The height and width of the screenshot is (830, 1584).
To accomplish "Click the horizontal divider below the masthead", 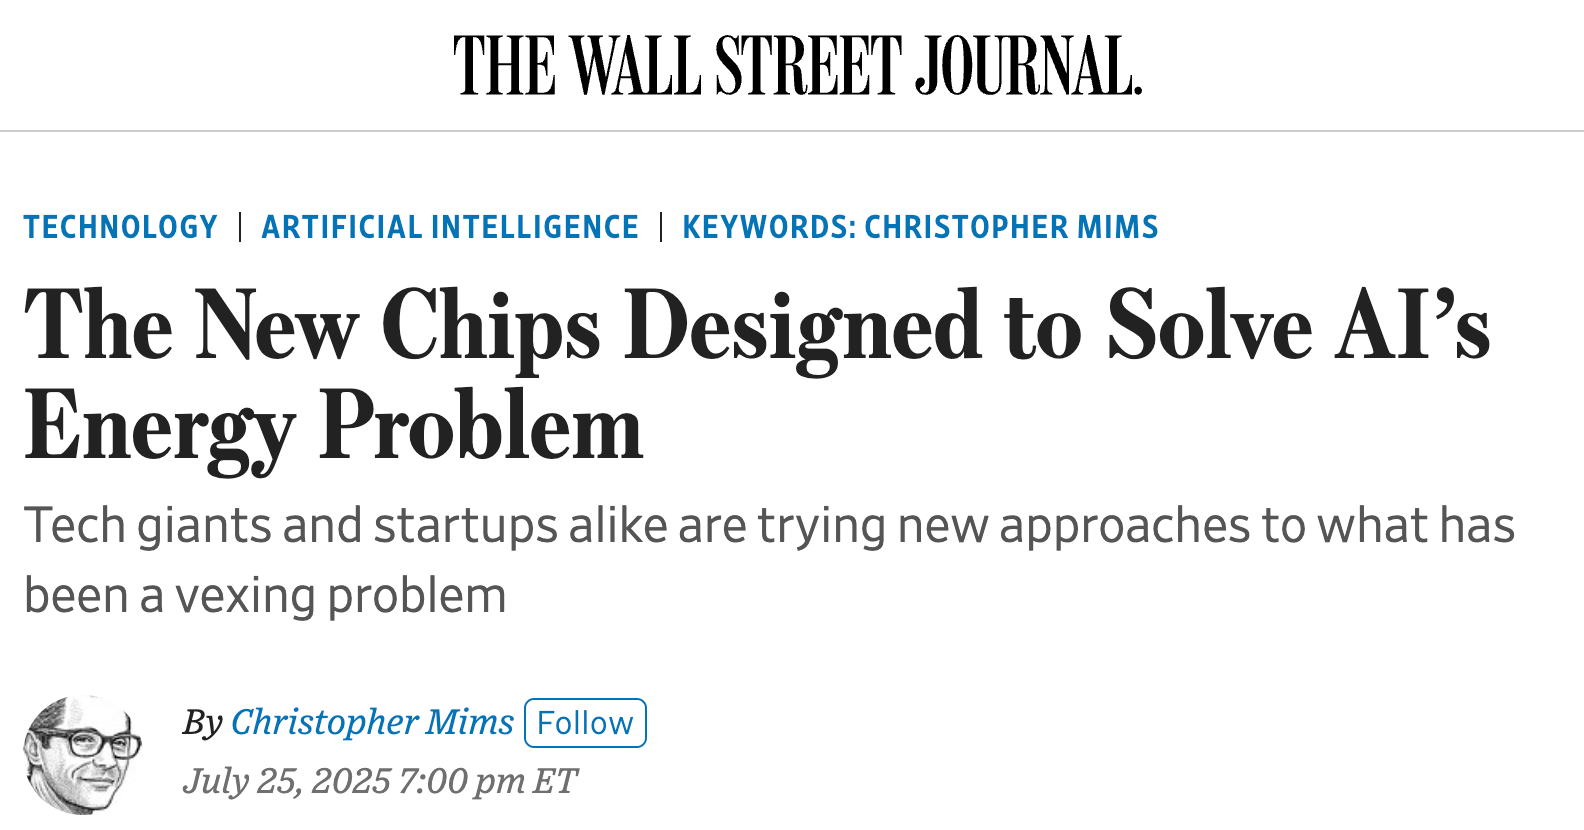I will pos(792,131).
